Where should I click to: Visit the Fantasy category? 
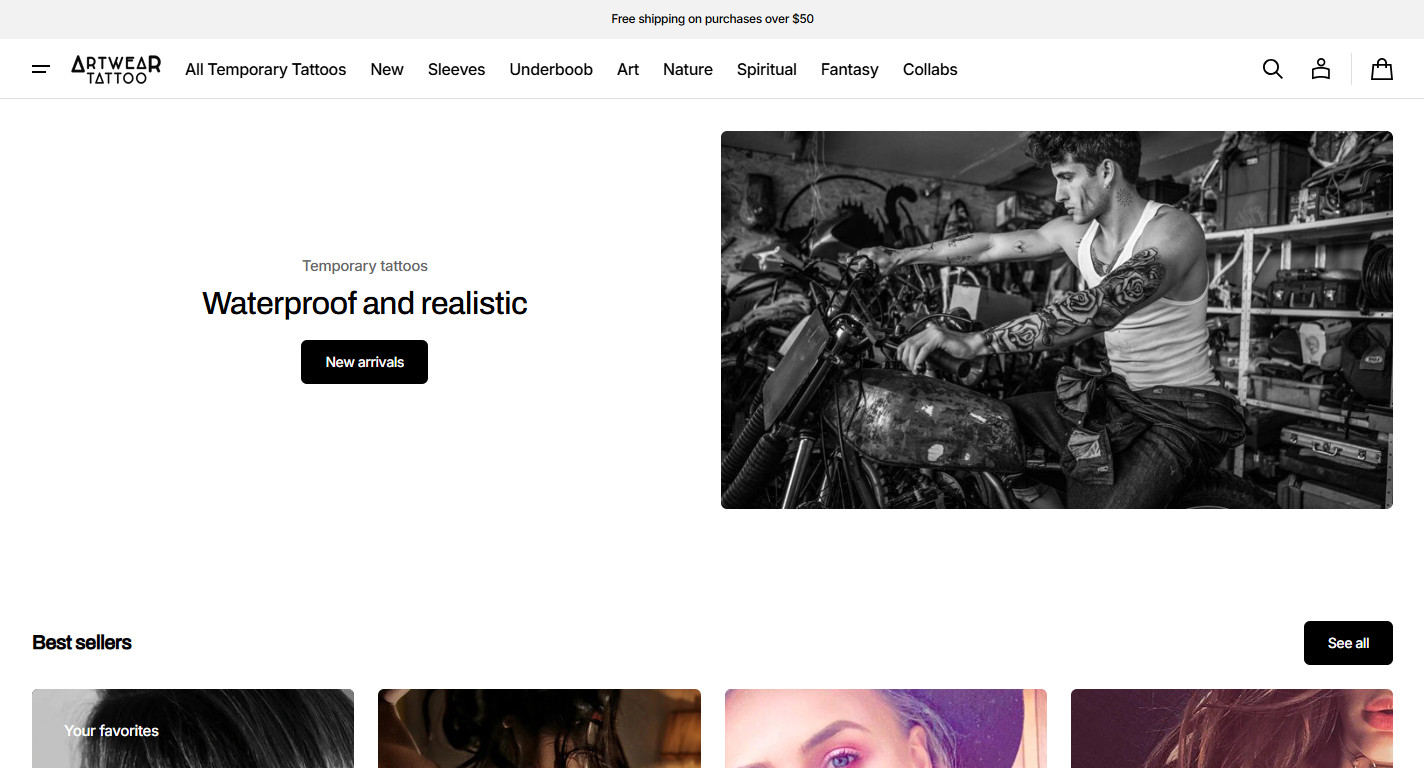tap(849, 69)
